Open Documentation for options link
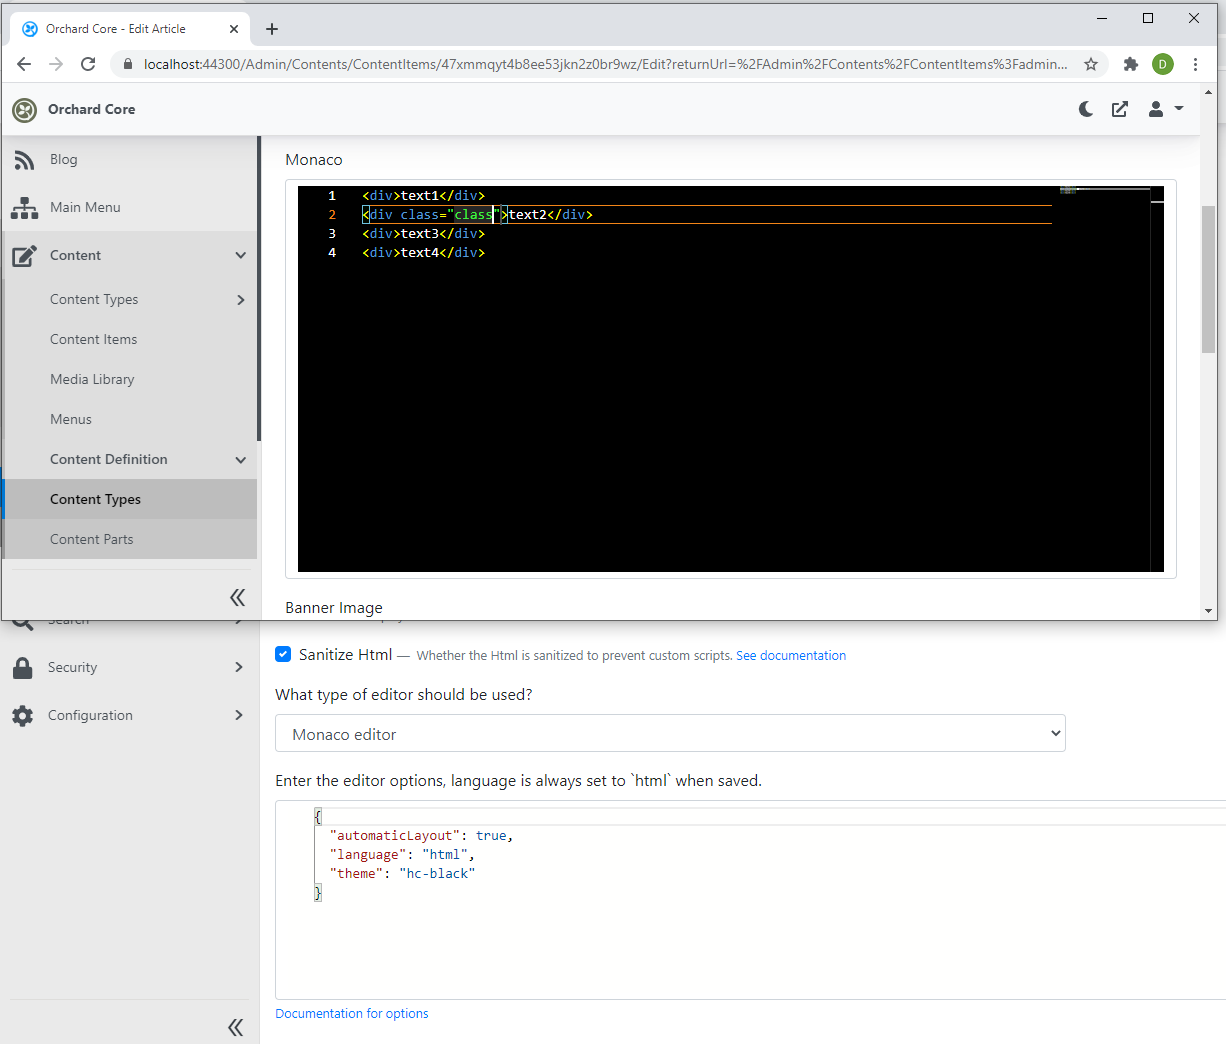 352,1014
